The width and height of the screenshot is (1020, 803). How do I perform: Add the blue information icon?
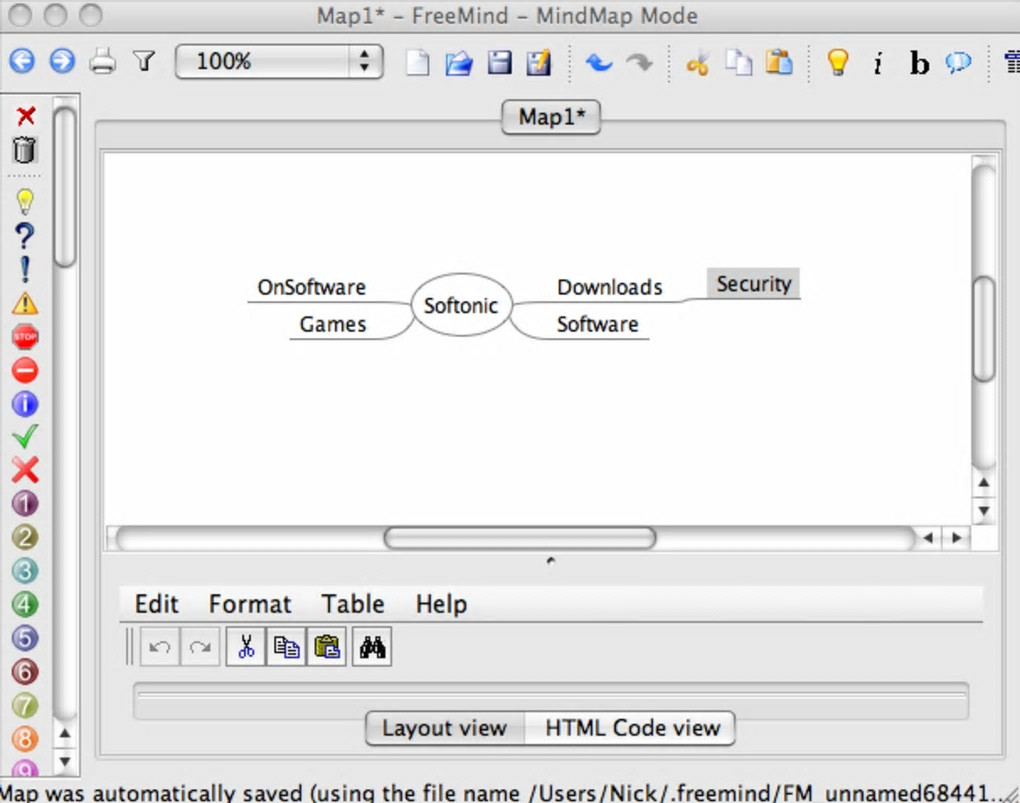pos(25,404)
